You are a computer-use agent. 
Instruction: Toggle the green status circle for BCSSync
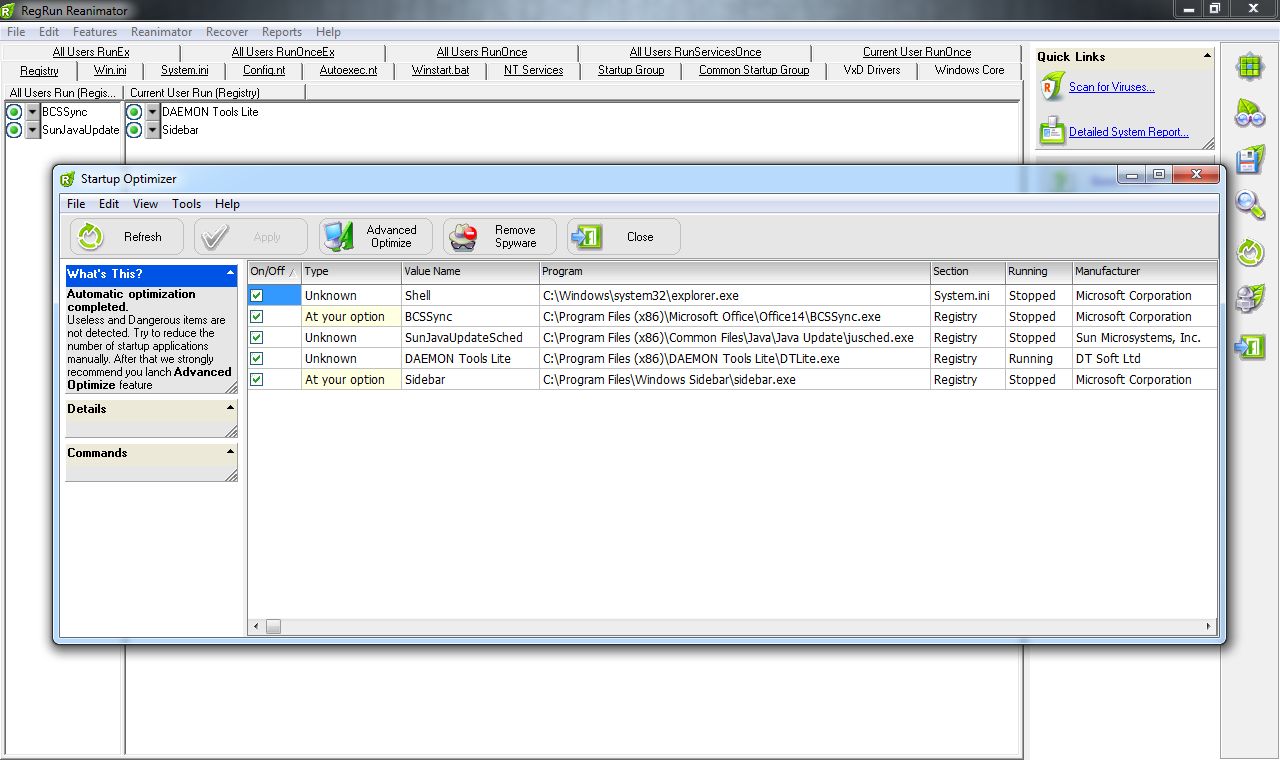pyautogui.click(x=14, y=112)
